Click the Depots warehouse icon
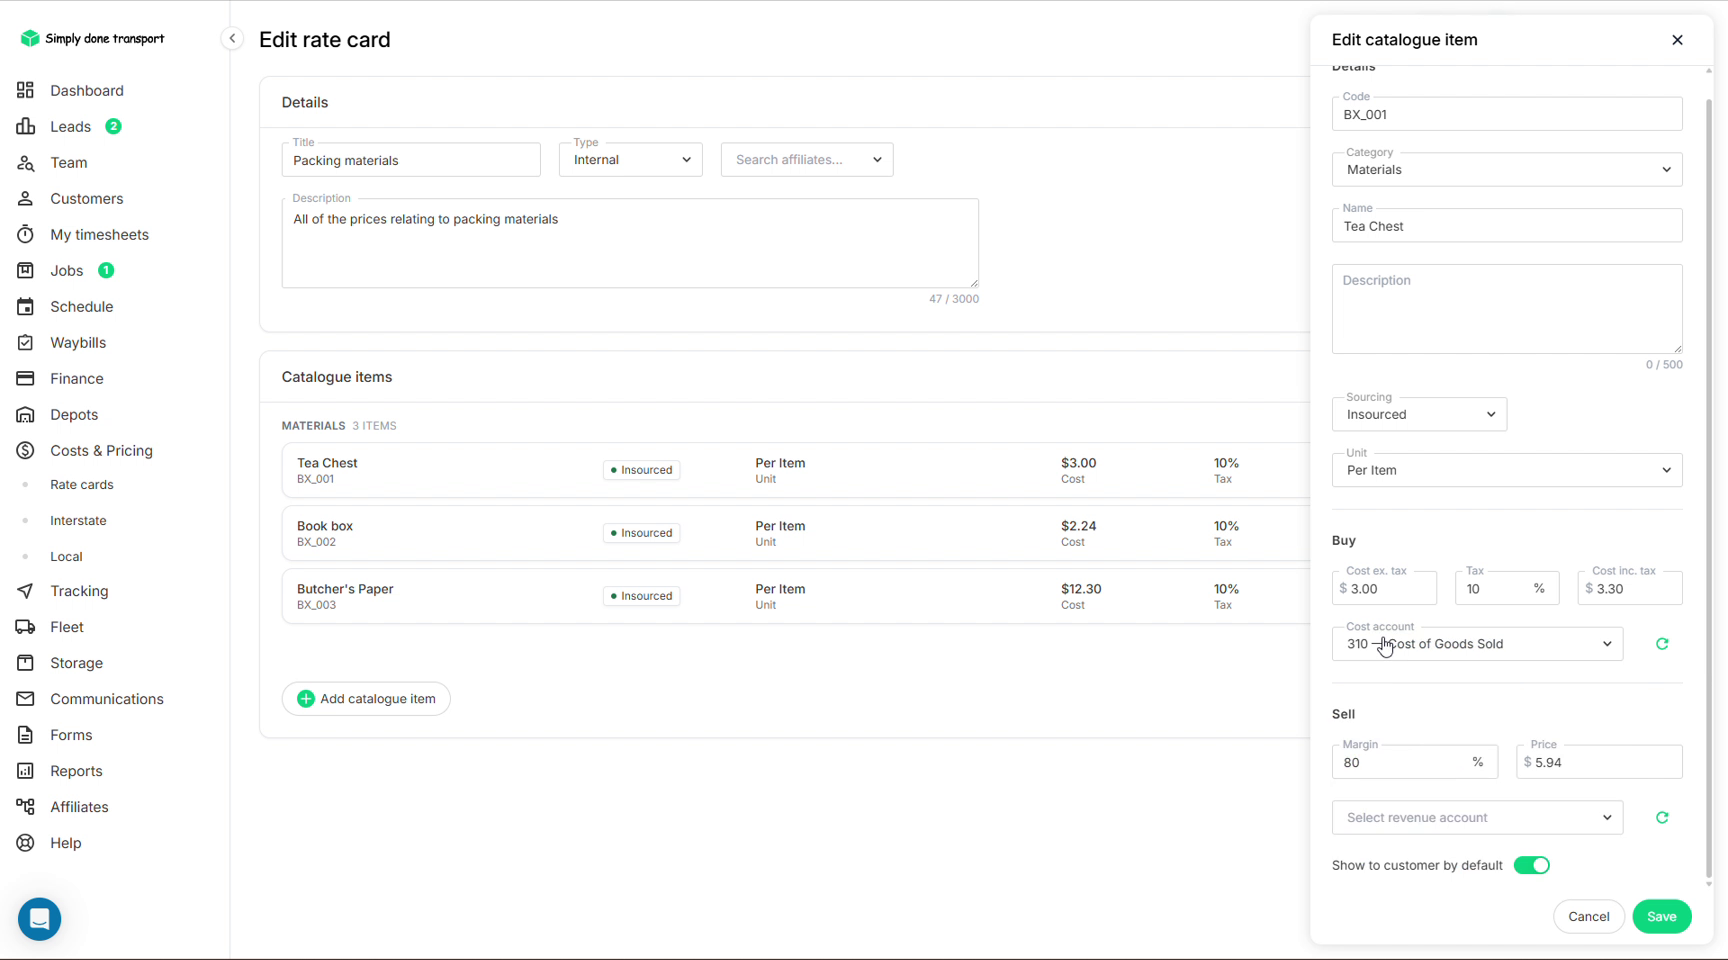 point(25,414)
